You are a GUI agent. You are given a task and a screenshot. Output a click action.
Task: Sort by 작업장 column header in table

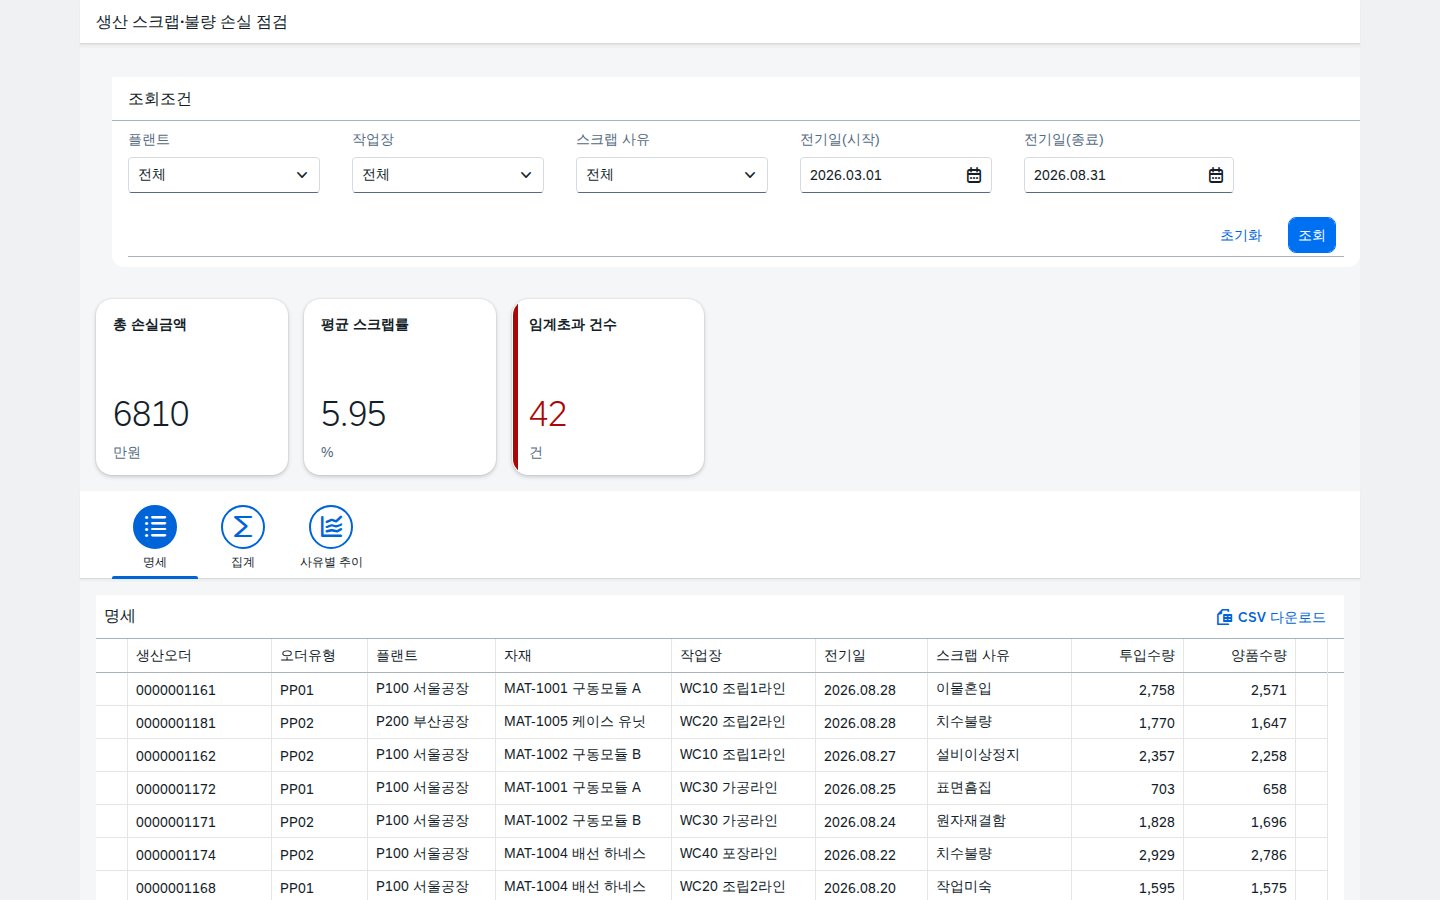pos(744,656)
